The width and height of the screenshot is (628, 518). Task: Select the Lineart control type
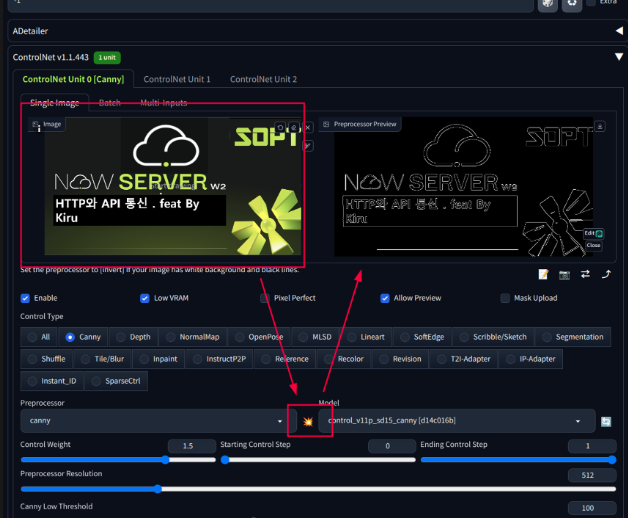point(366,337)
